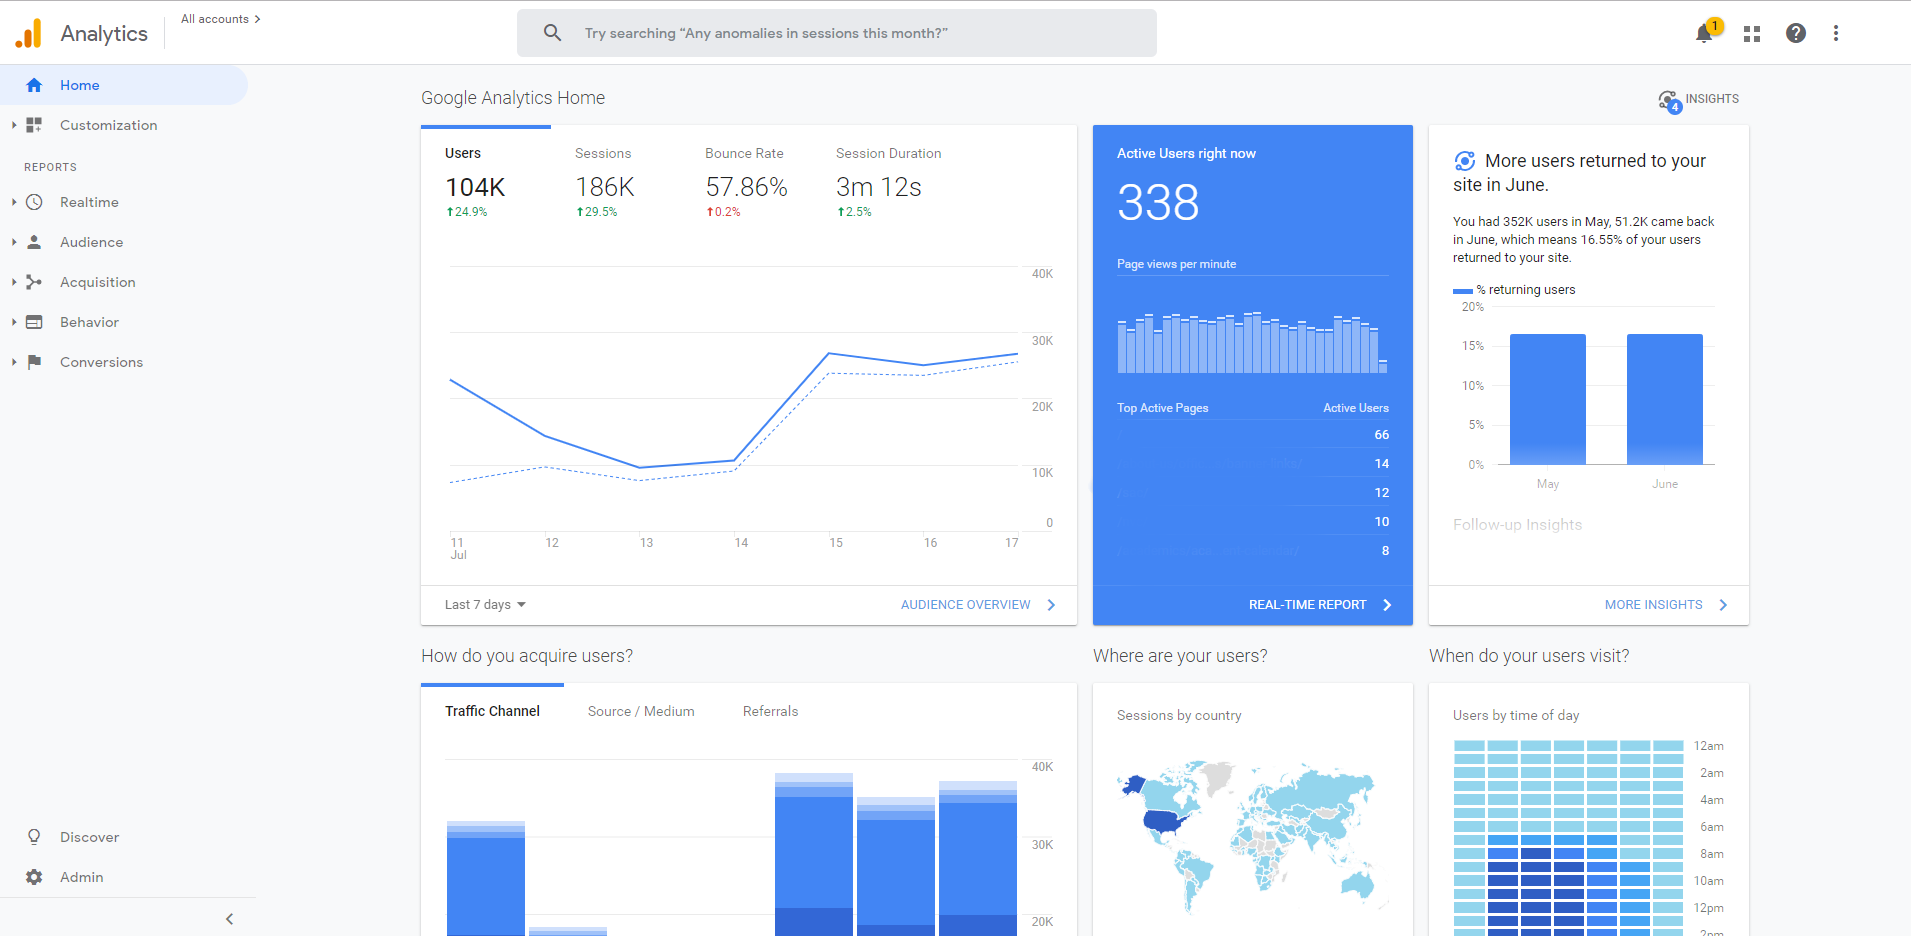Switch to Source / Medium tab
Viewport: 1911px width, 936px height.
(x=641, y=711)
